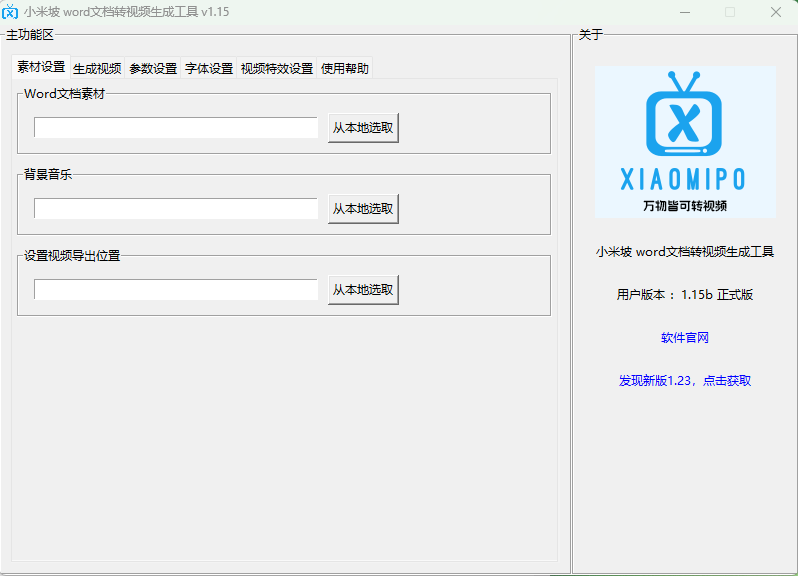Click the 设置视频导出位置 path field
Image resolution: width=798 pixels, height=576 pixels.
pos(176,290)
